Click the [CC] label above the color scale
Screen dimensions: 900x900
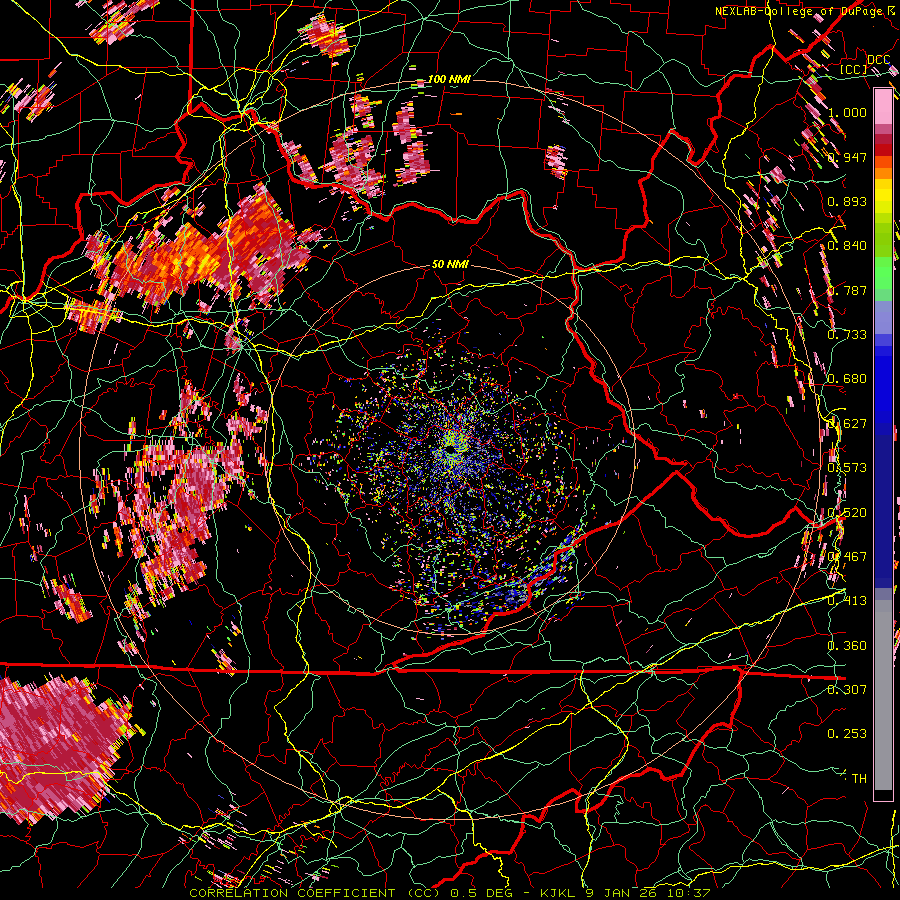(x=853, y=69)
